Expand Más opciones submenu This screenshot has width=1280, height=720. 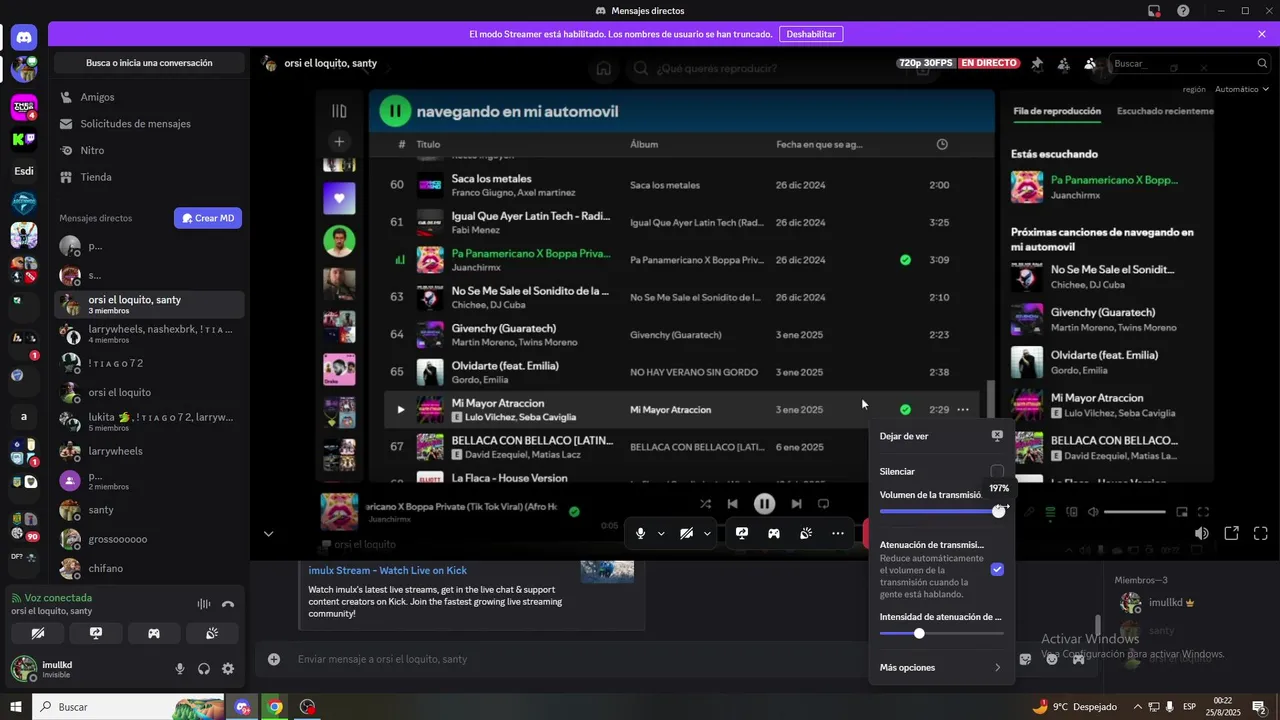(x=940, y=667)
